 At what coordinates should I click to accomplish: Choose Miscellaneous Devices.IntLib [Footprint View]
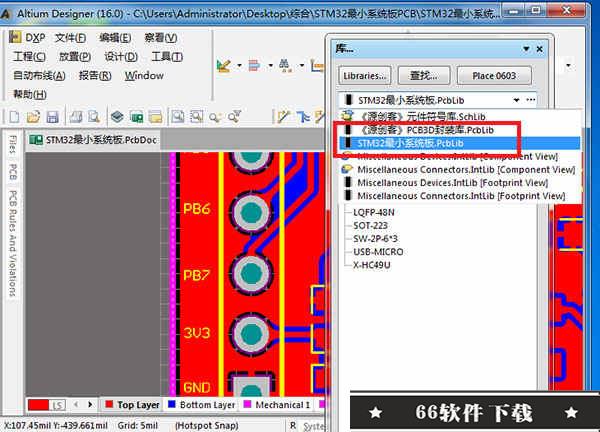pyautogui.click(x=460, y=183)
